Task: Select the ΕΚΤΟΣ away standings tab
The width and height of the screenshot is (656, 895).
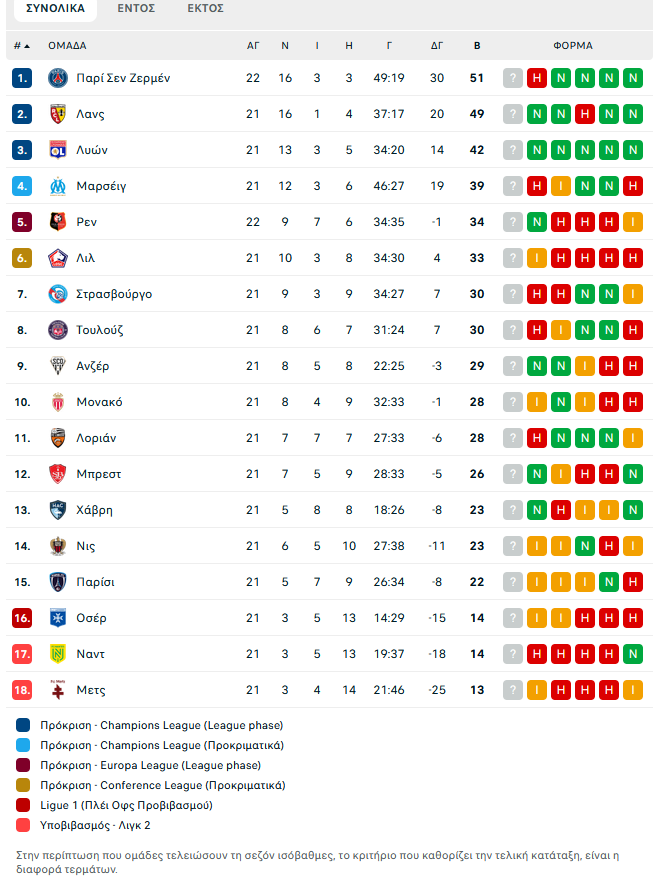Action: coord(205,9)
